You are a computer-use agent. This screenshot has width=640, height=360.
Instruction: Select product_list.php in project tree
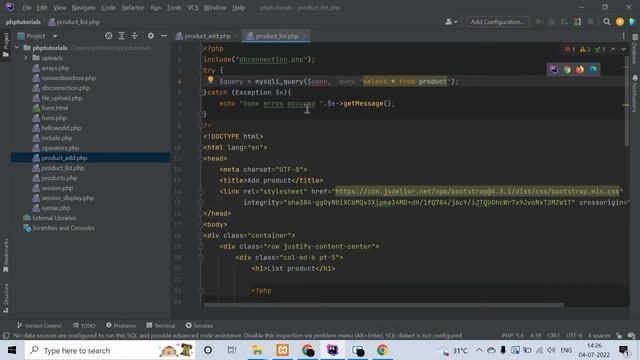point(62,168)
